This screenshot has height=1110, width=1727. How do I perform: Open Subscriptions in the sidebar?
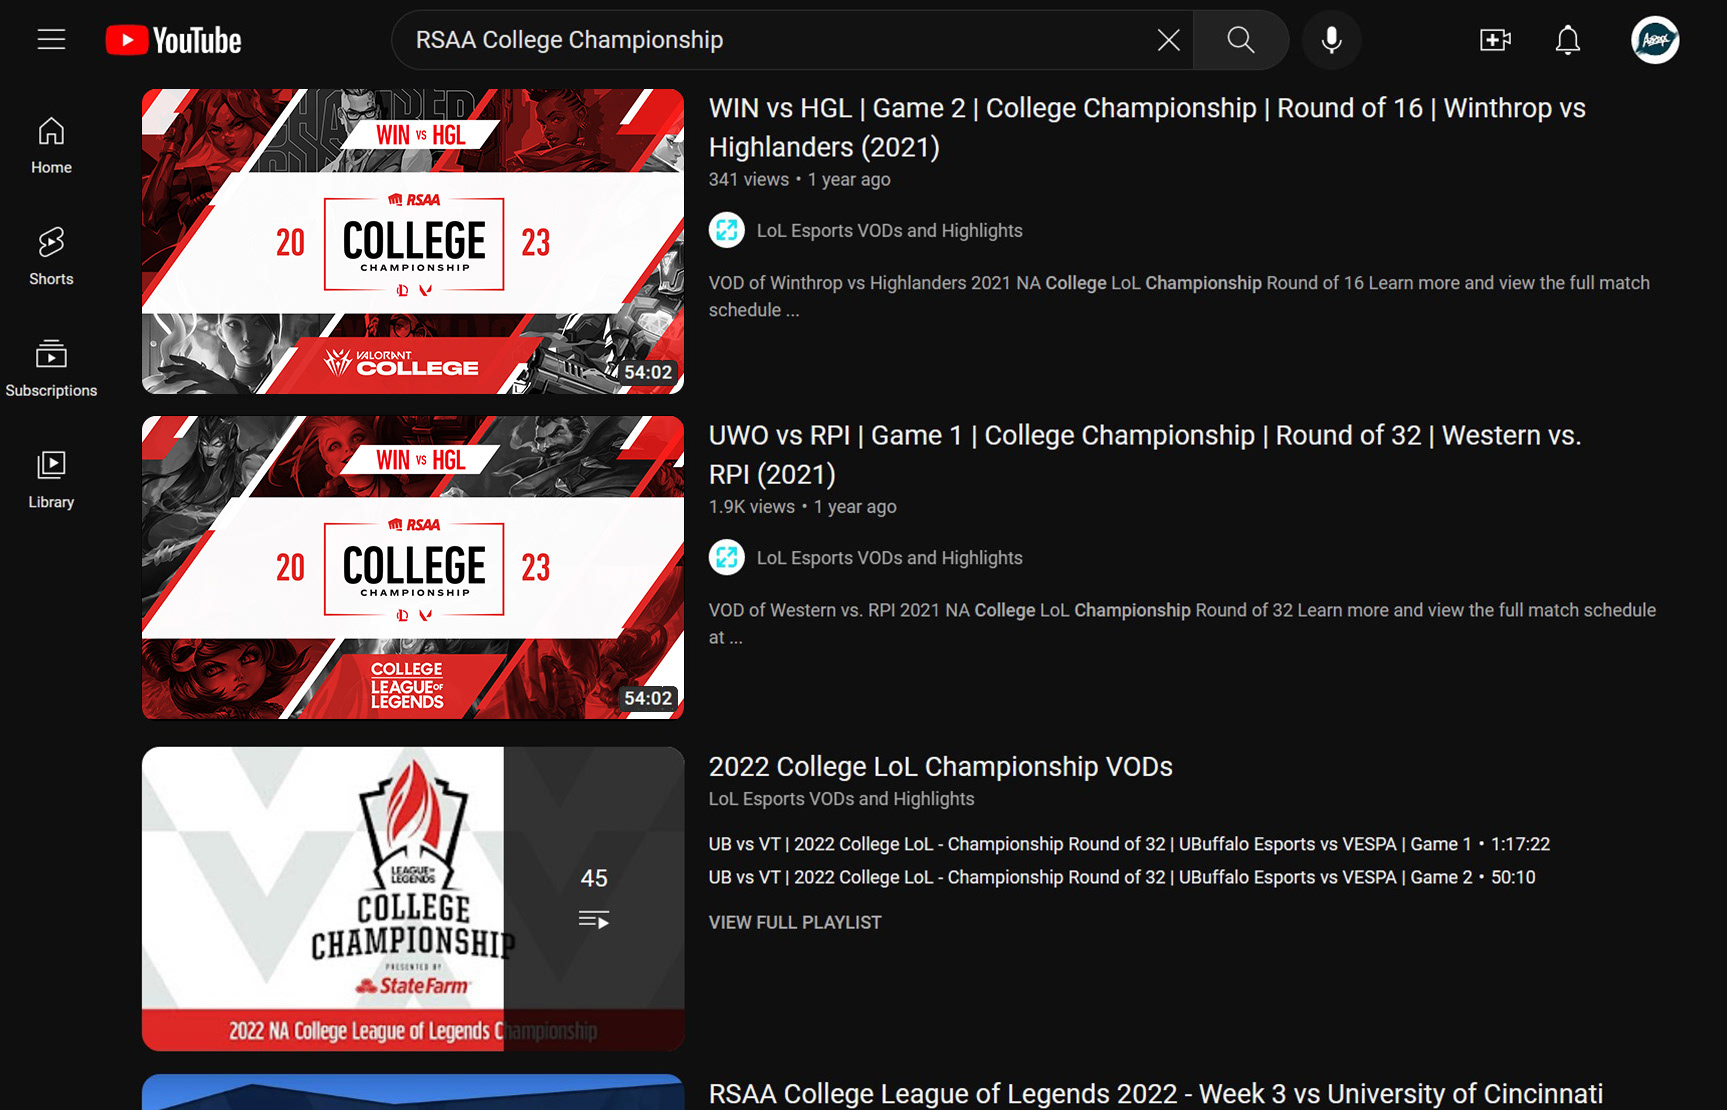(x=51, y=369)
